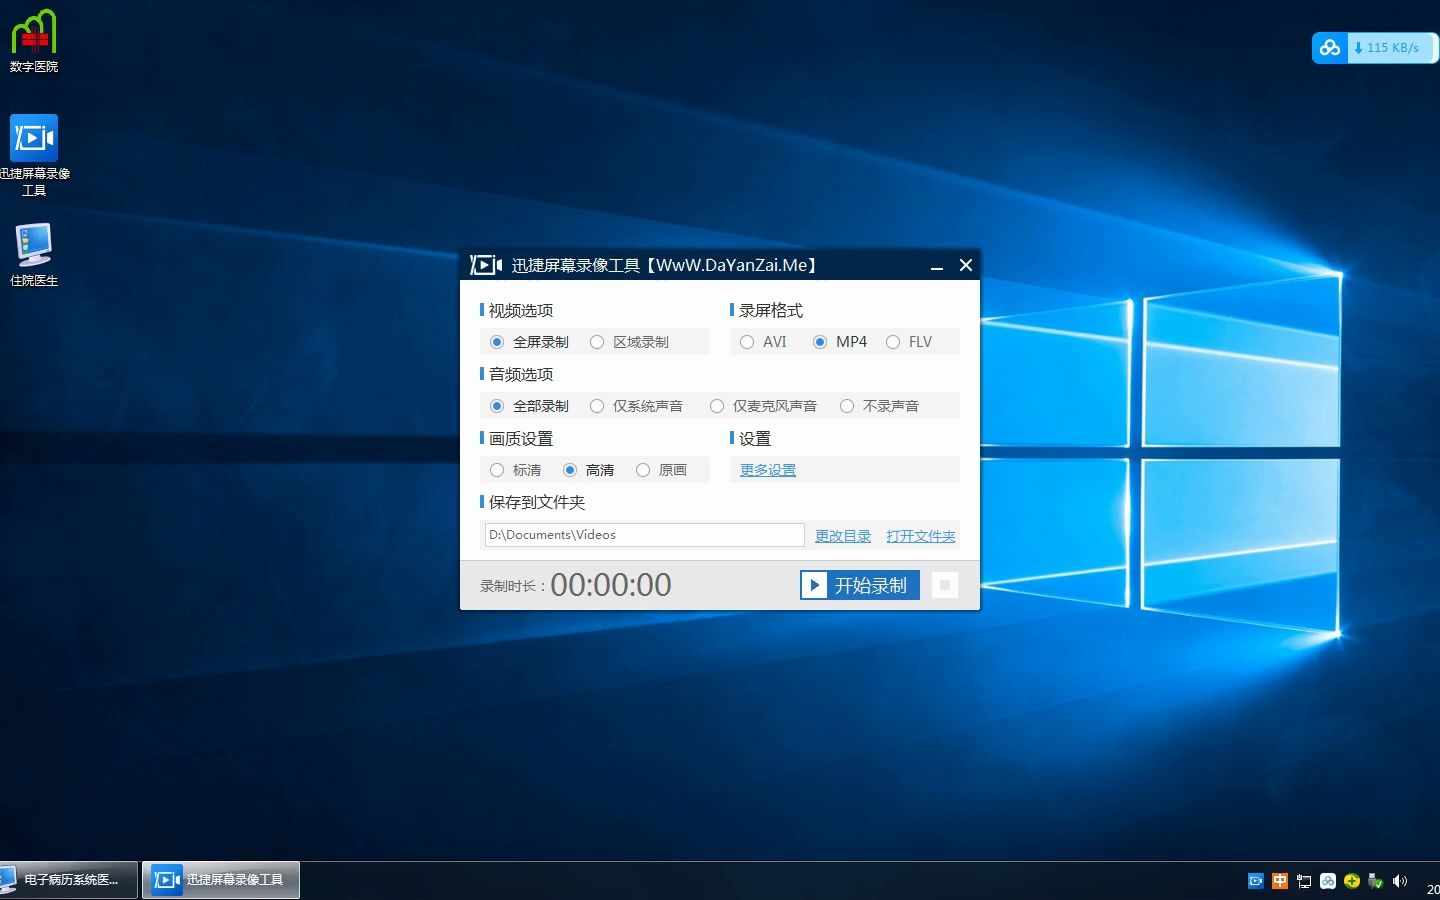Click the yellow 360 security tray icon

pyautogui.click(x=1352, y=881)
